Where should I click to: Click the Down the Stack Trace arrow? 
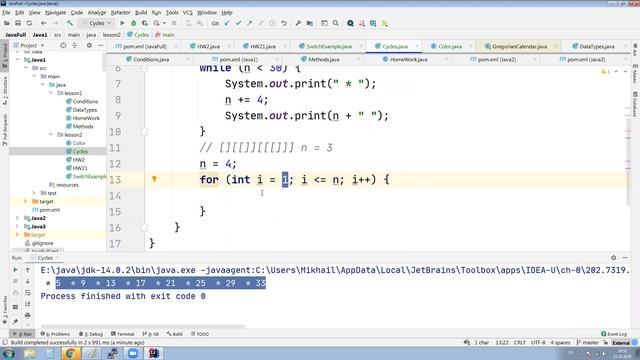(x=28, y=281)
